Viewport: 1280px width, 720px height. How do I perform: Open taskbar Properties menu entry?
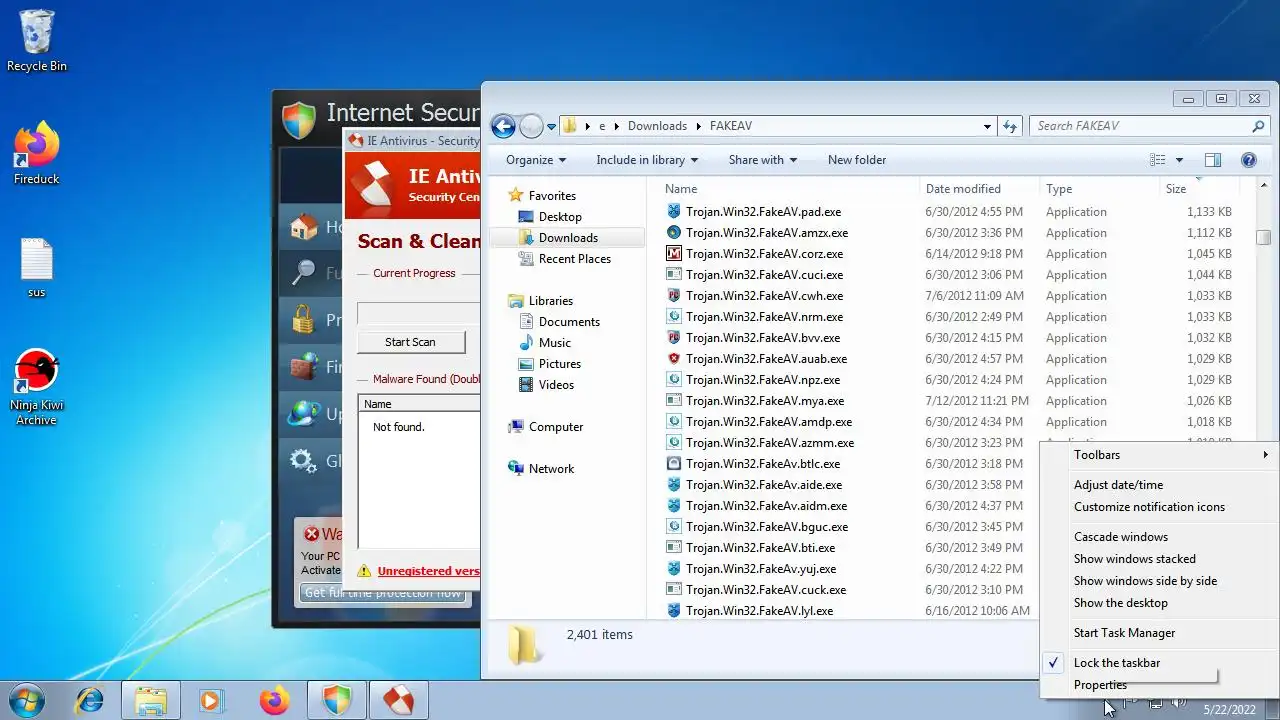pyautogui.click(x=1100, y=685)
